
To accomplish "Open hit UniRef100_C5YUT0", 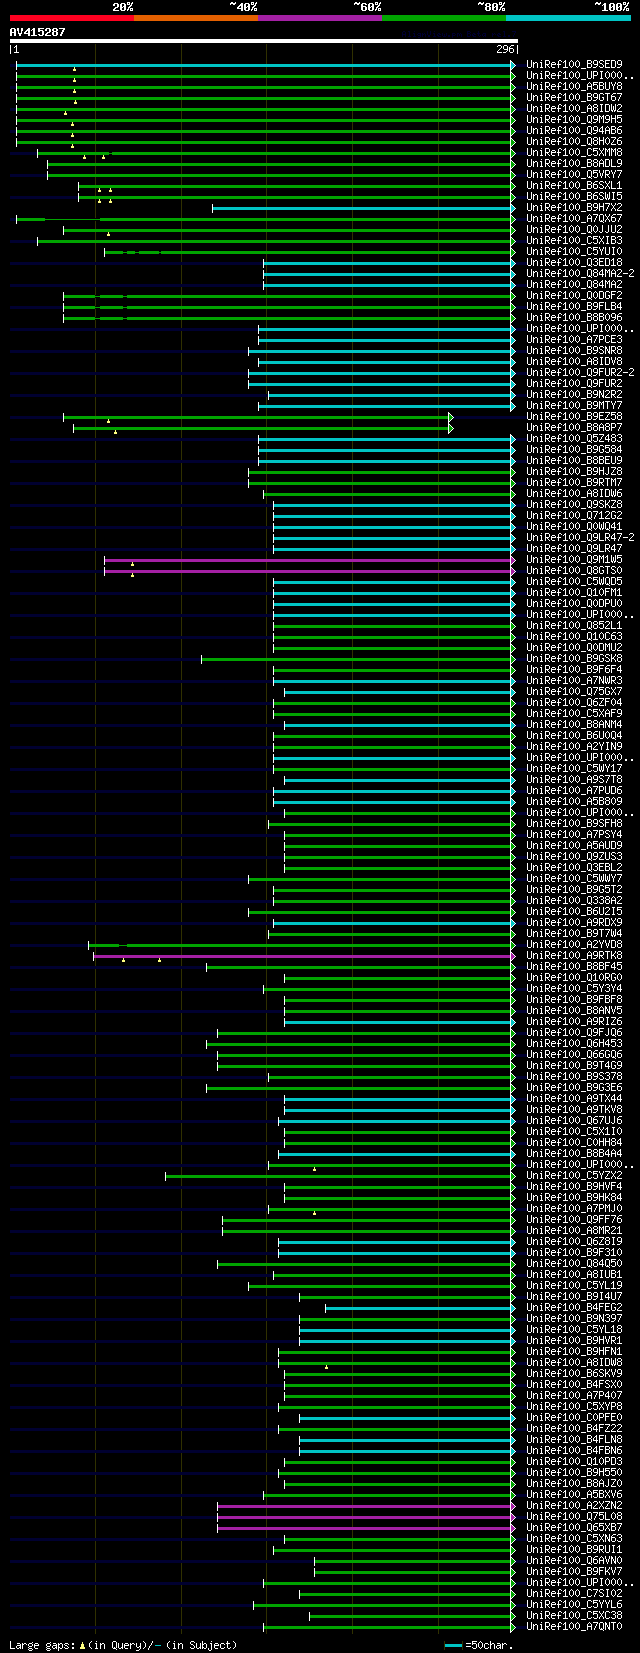I will [574, 252].
